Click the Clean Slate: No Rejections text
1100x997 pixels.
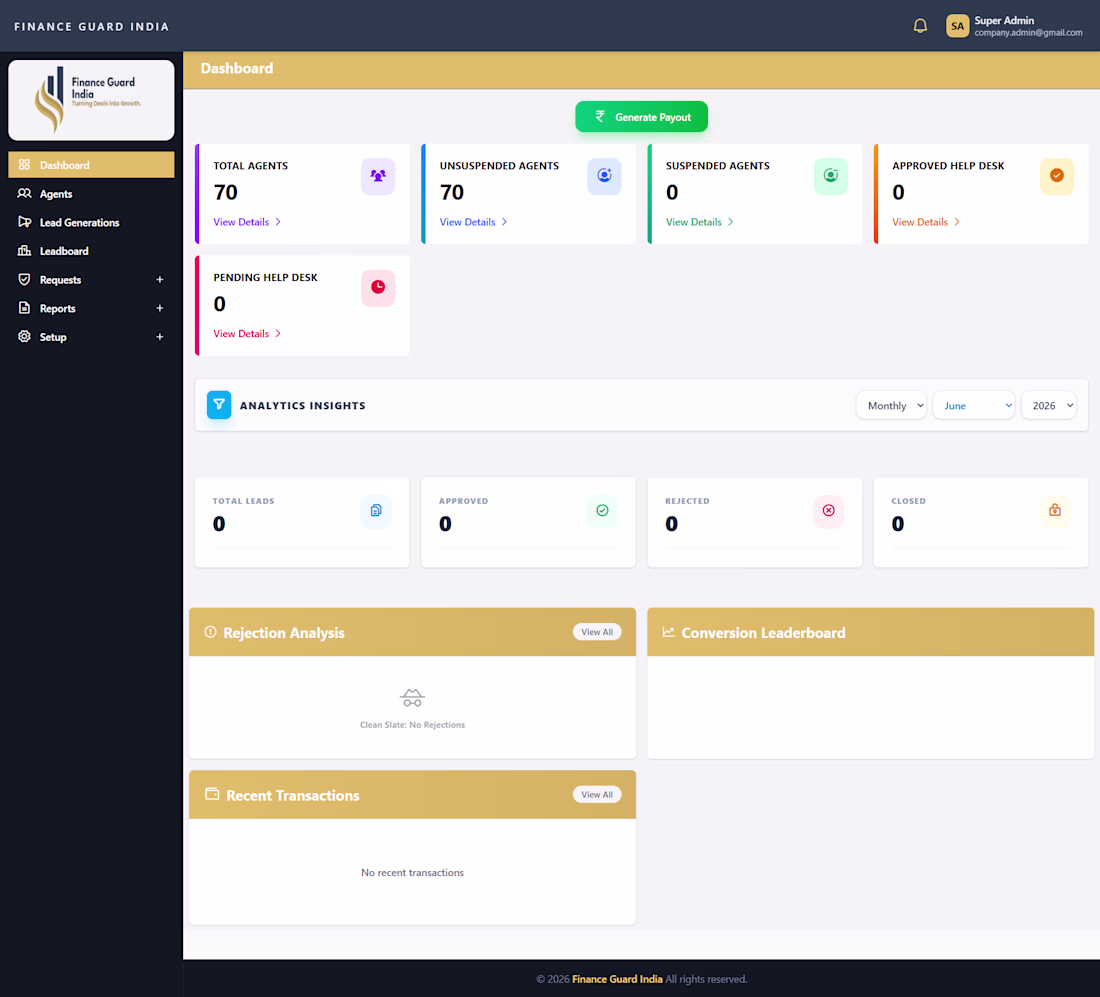click(412, 725)
